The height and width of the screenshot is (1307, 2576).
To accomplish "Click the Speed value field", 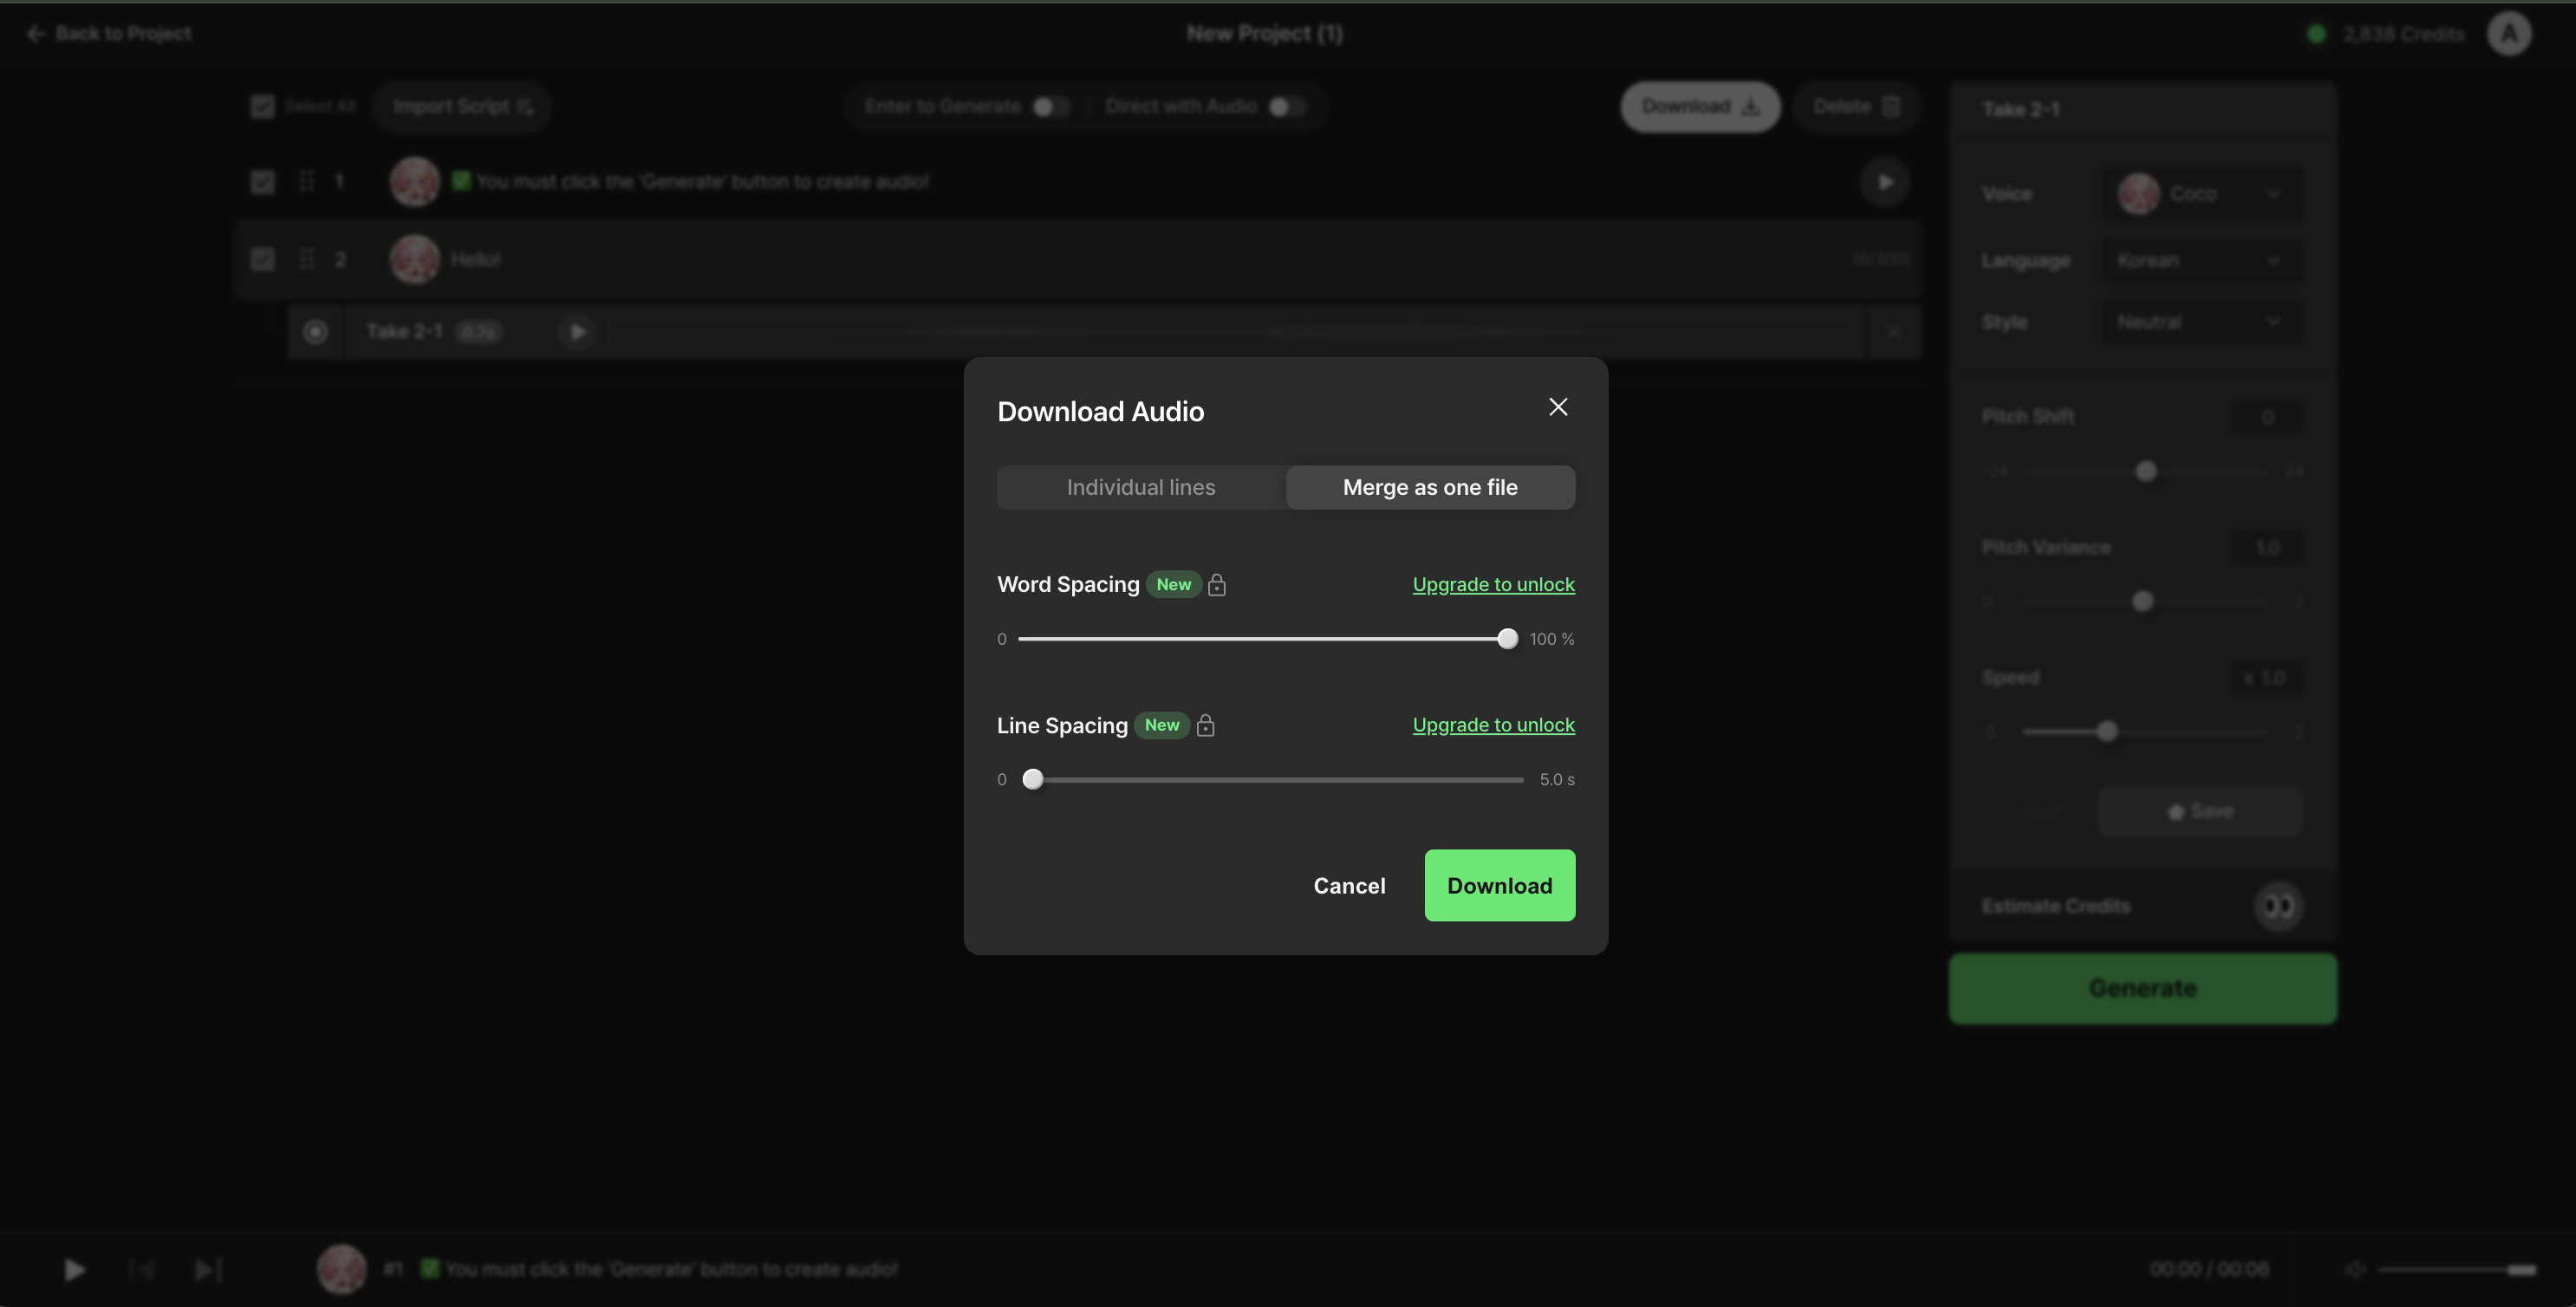I will point(2267,677).
